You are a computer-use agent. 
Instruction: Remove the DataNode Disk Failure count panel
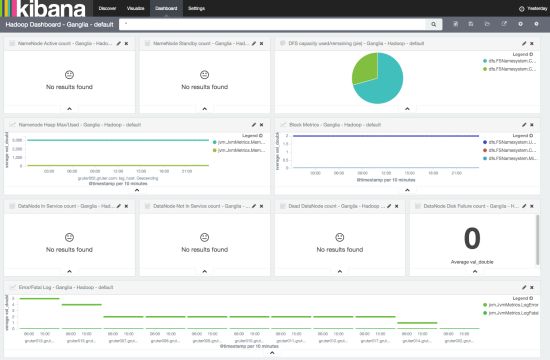pos(532,206)
